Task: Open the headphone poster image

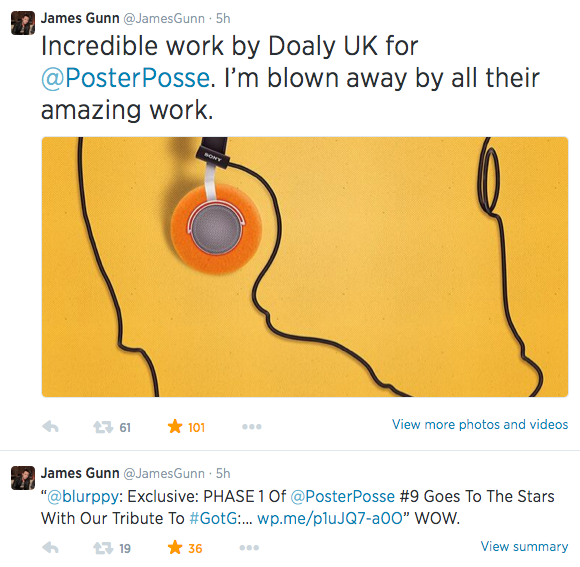Action: tap(305, 267)
